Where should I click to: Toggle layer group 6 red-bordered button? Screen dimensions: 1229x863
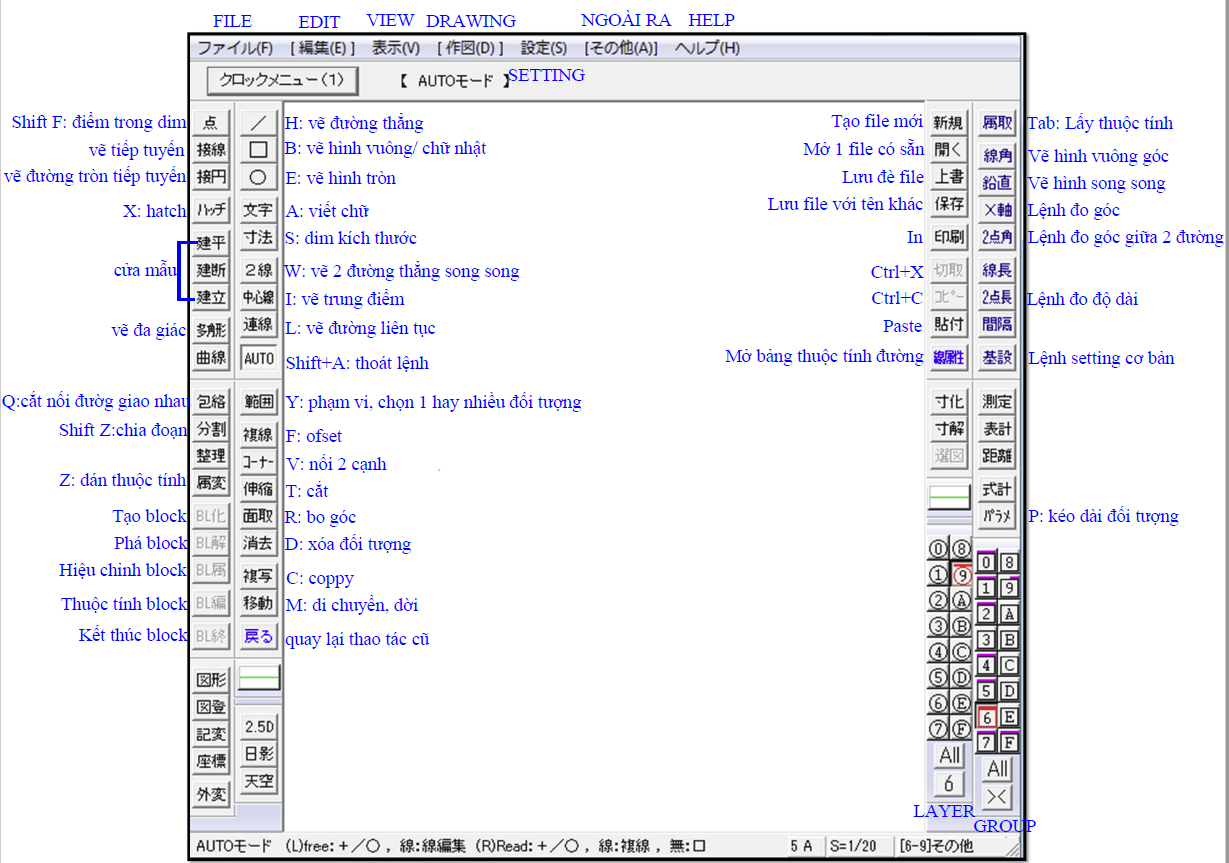pyautogui.click(x=986, y=717)
